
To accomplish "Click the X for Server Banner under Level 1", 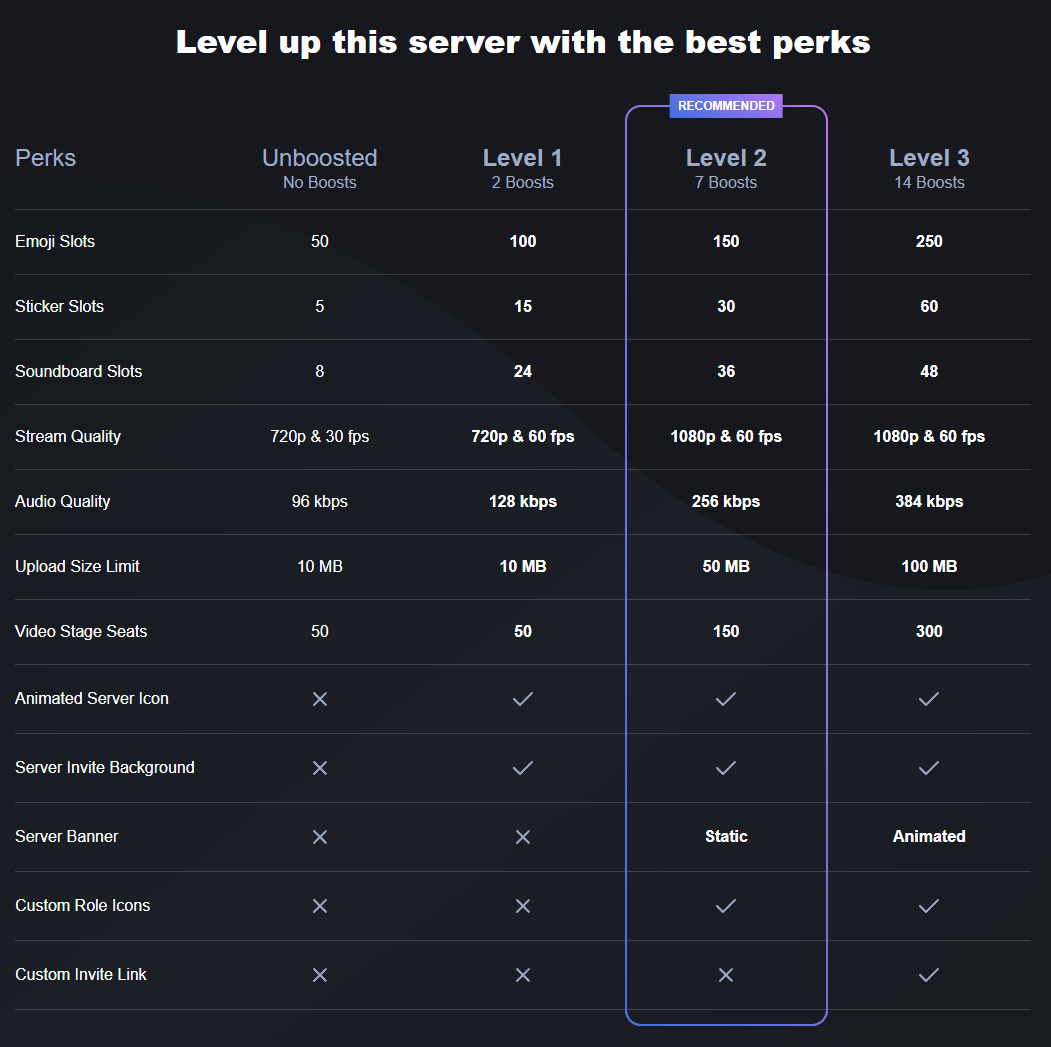I will (x=523, y=837).
